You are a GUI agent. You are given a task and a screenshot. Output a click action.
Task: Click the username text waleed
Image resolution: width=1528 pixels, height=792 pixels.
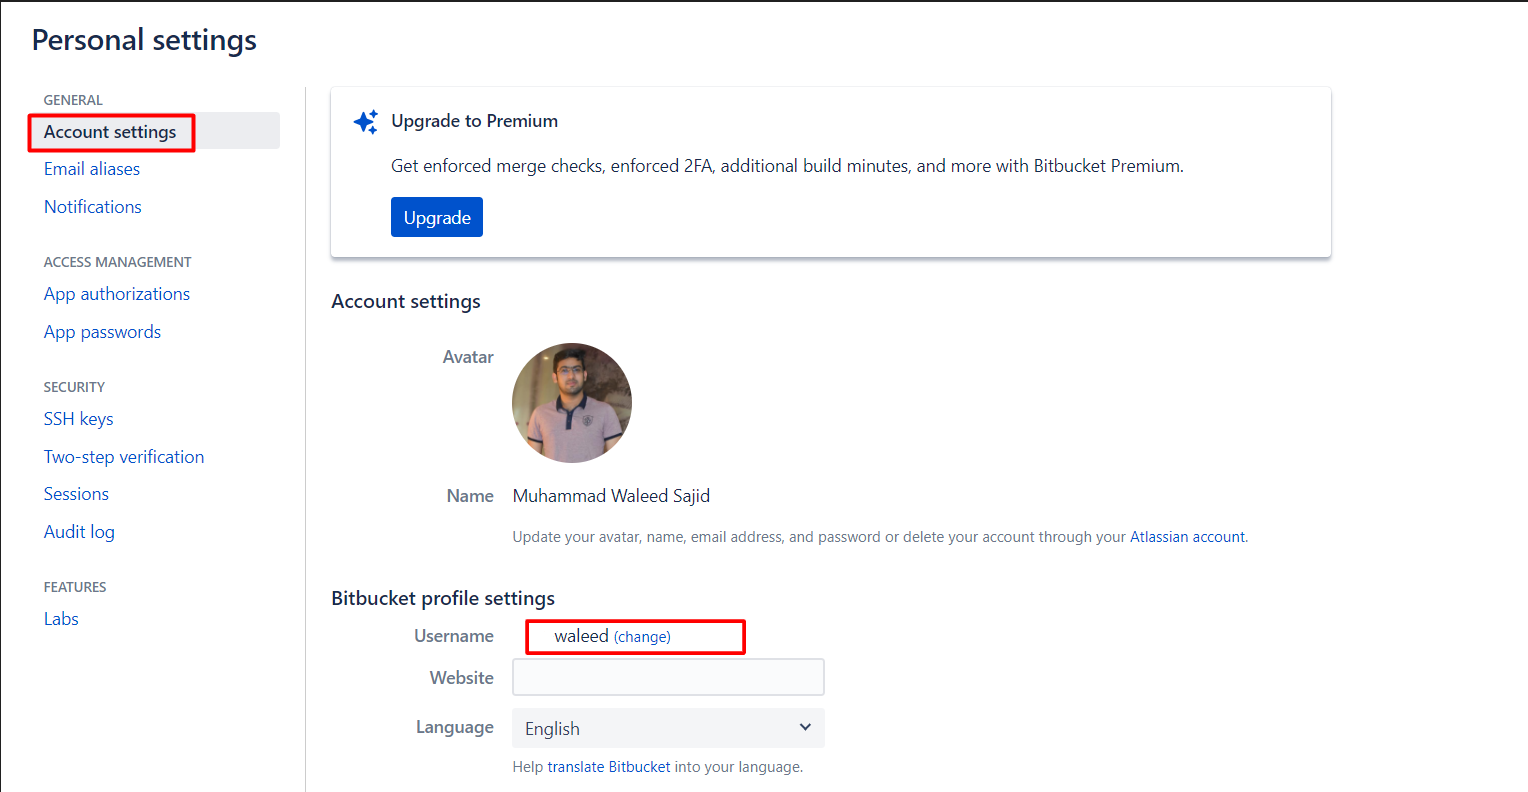pyautogui.click(x=581, y=636)
